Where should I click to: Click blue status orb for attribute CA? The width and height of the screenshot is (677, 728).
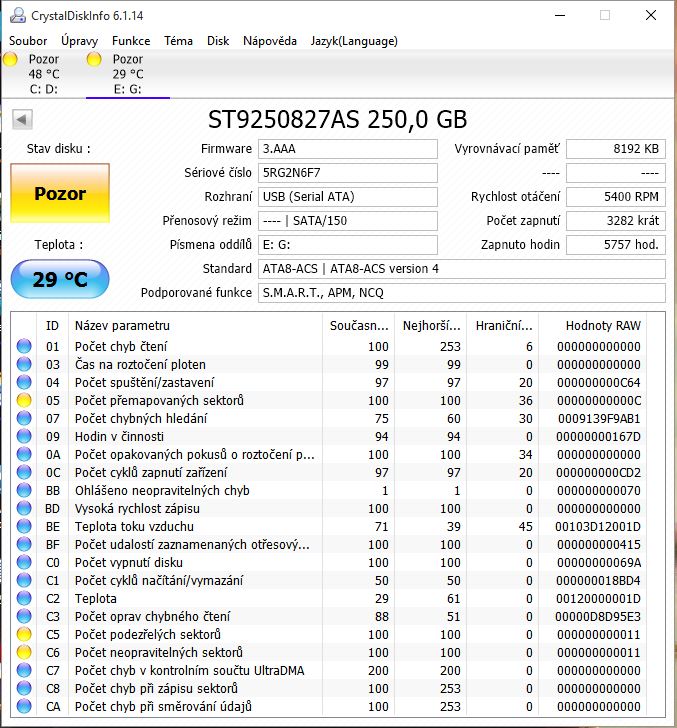click(24, 706)
